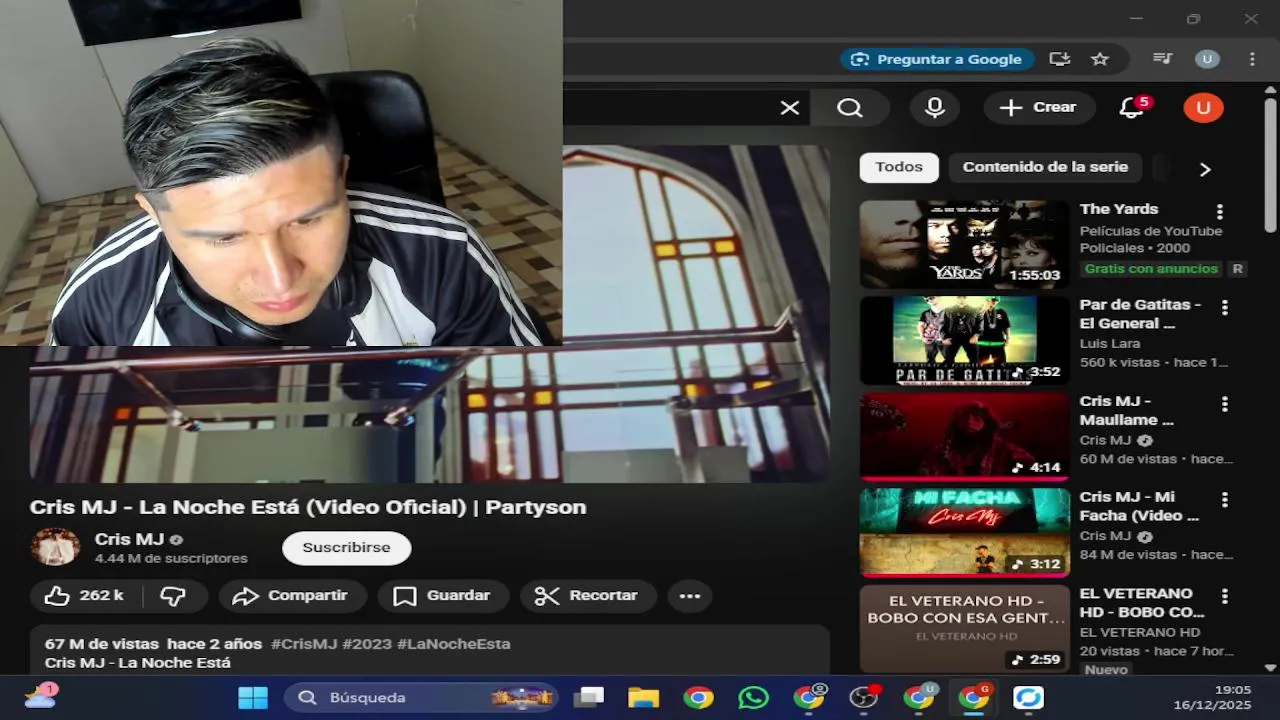Open WhatsApp from the taskbar
The height and width of the screenshot is (720, 1280).
click(x=754, y=698)
